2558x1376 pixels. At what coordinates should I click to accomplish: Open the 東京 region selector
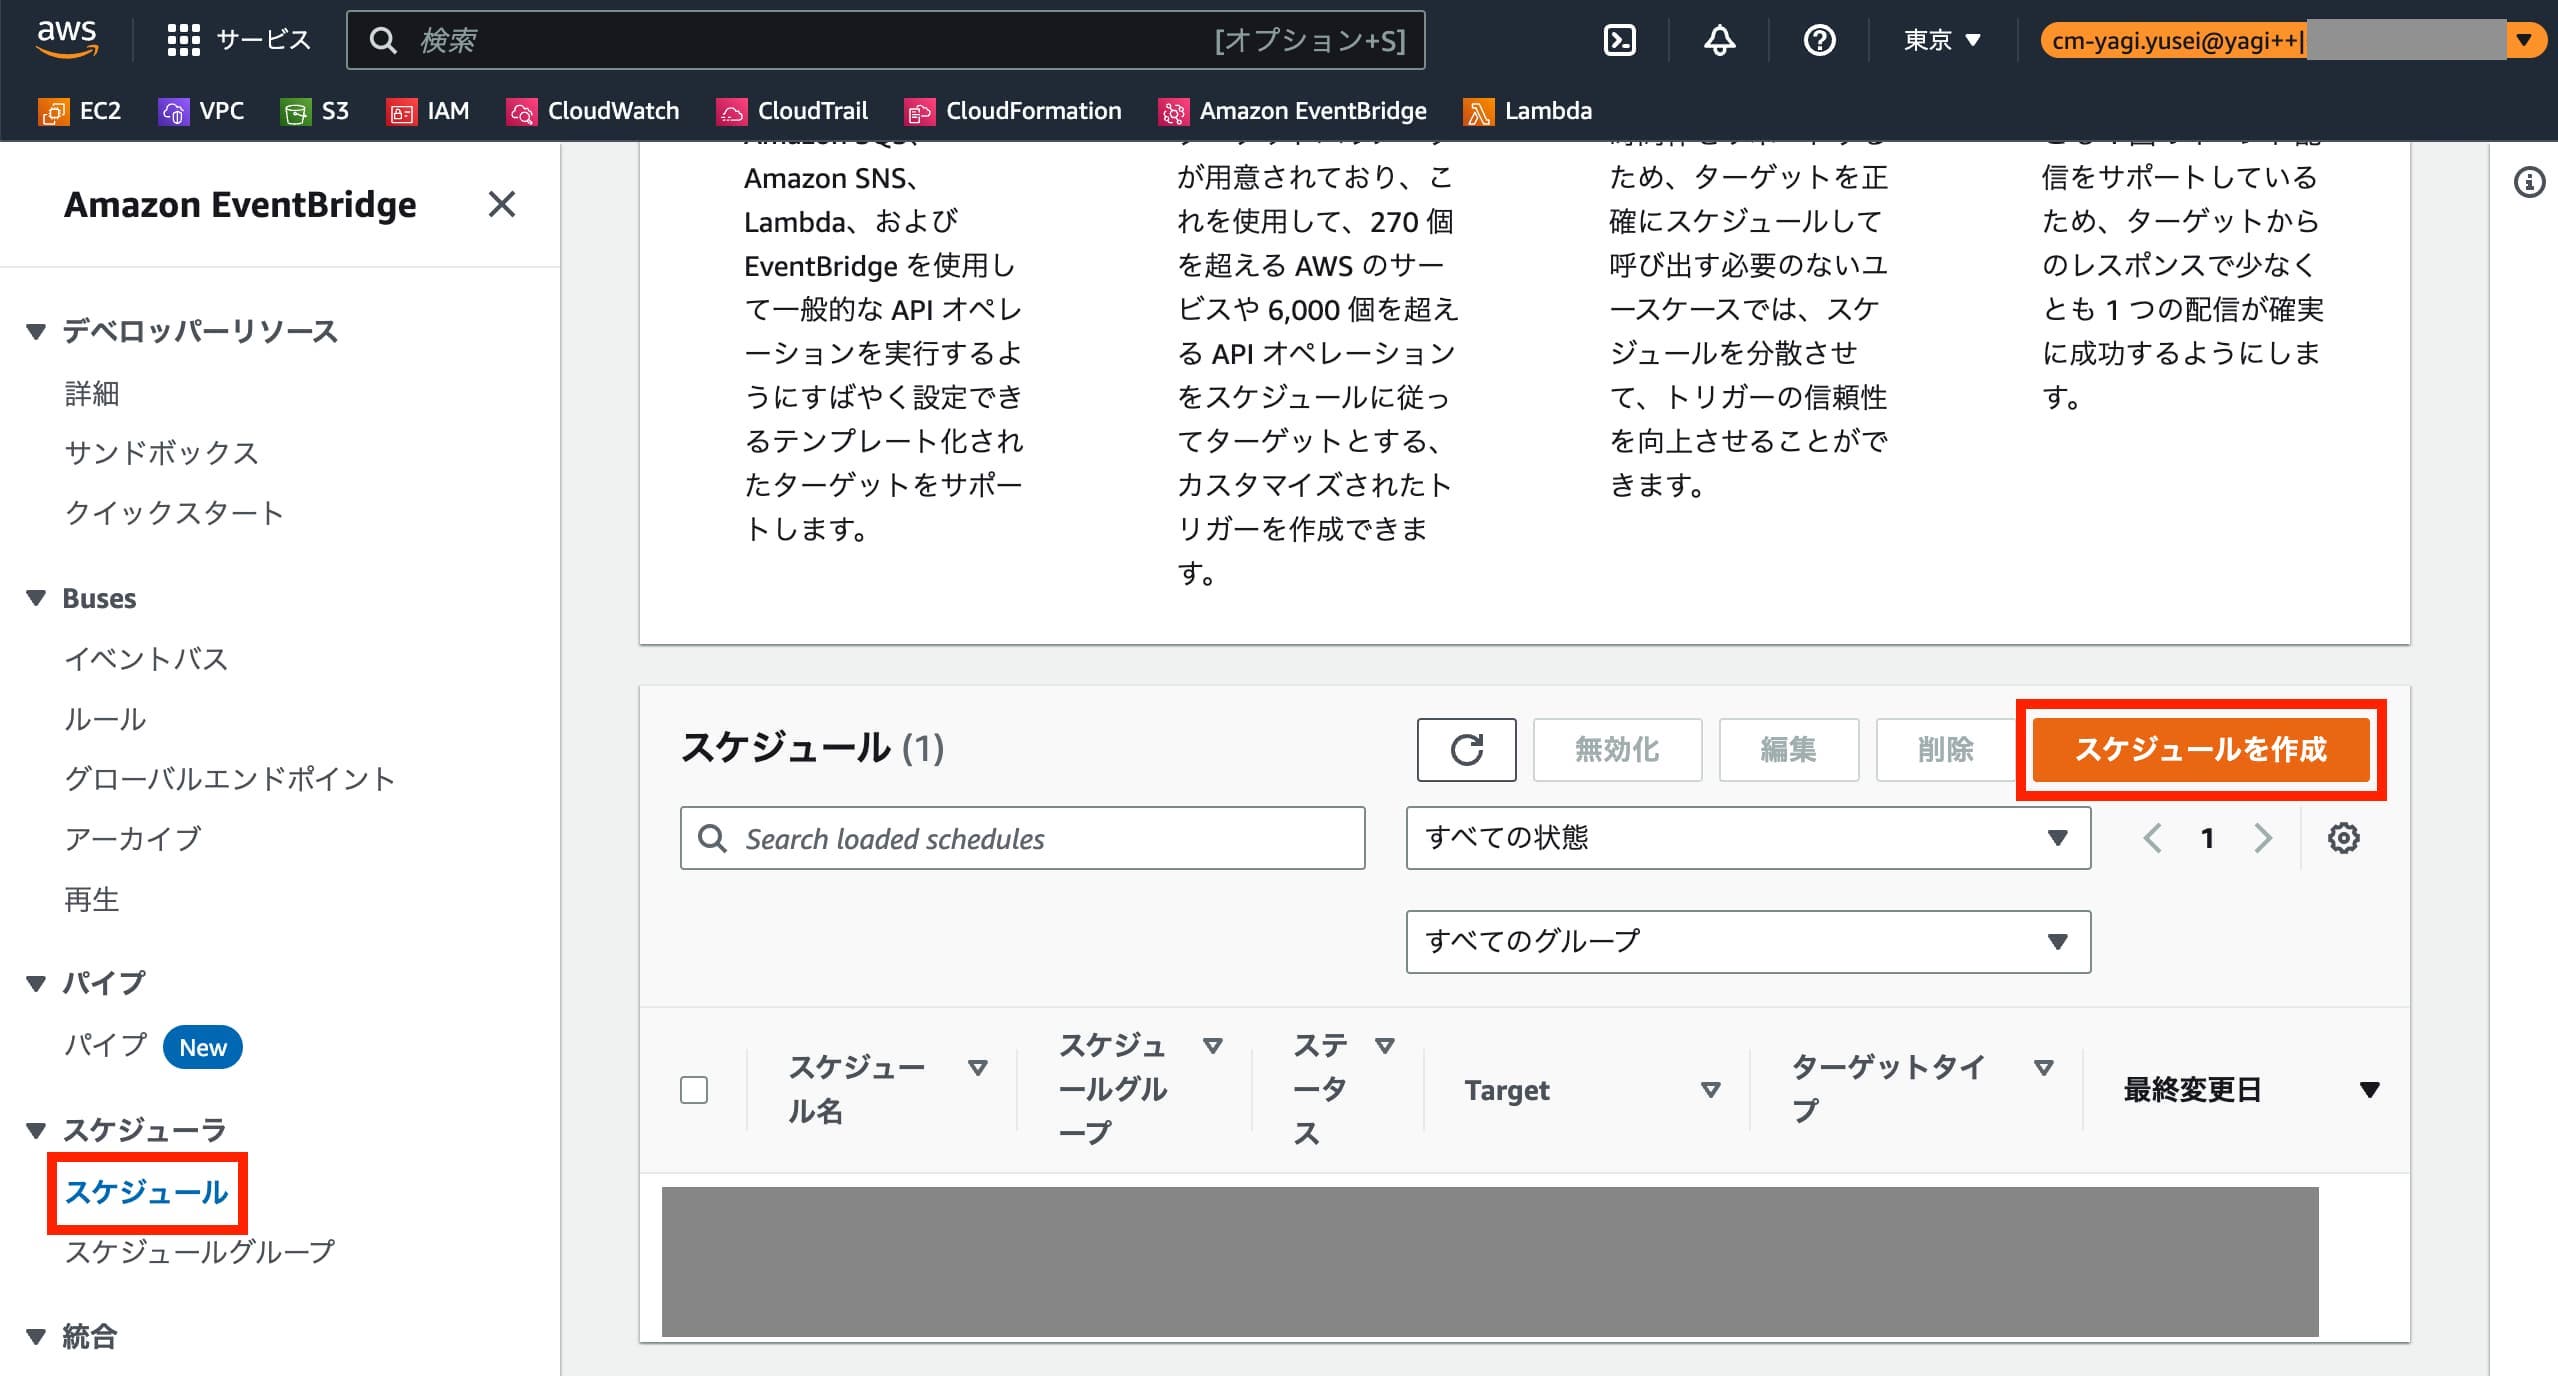[1941, 40]
